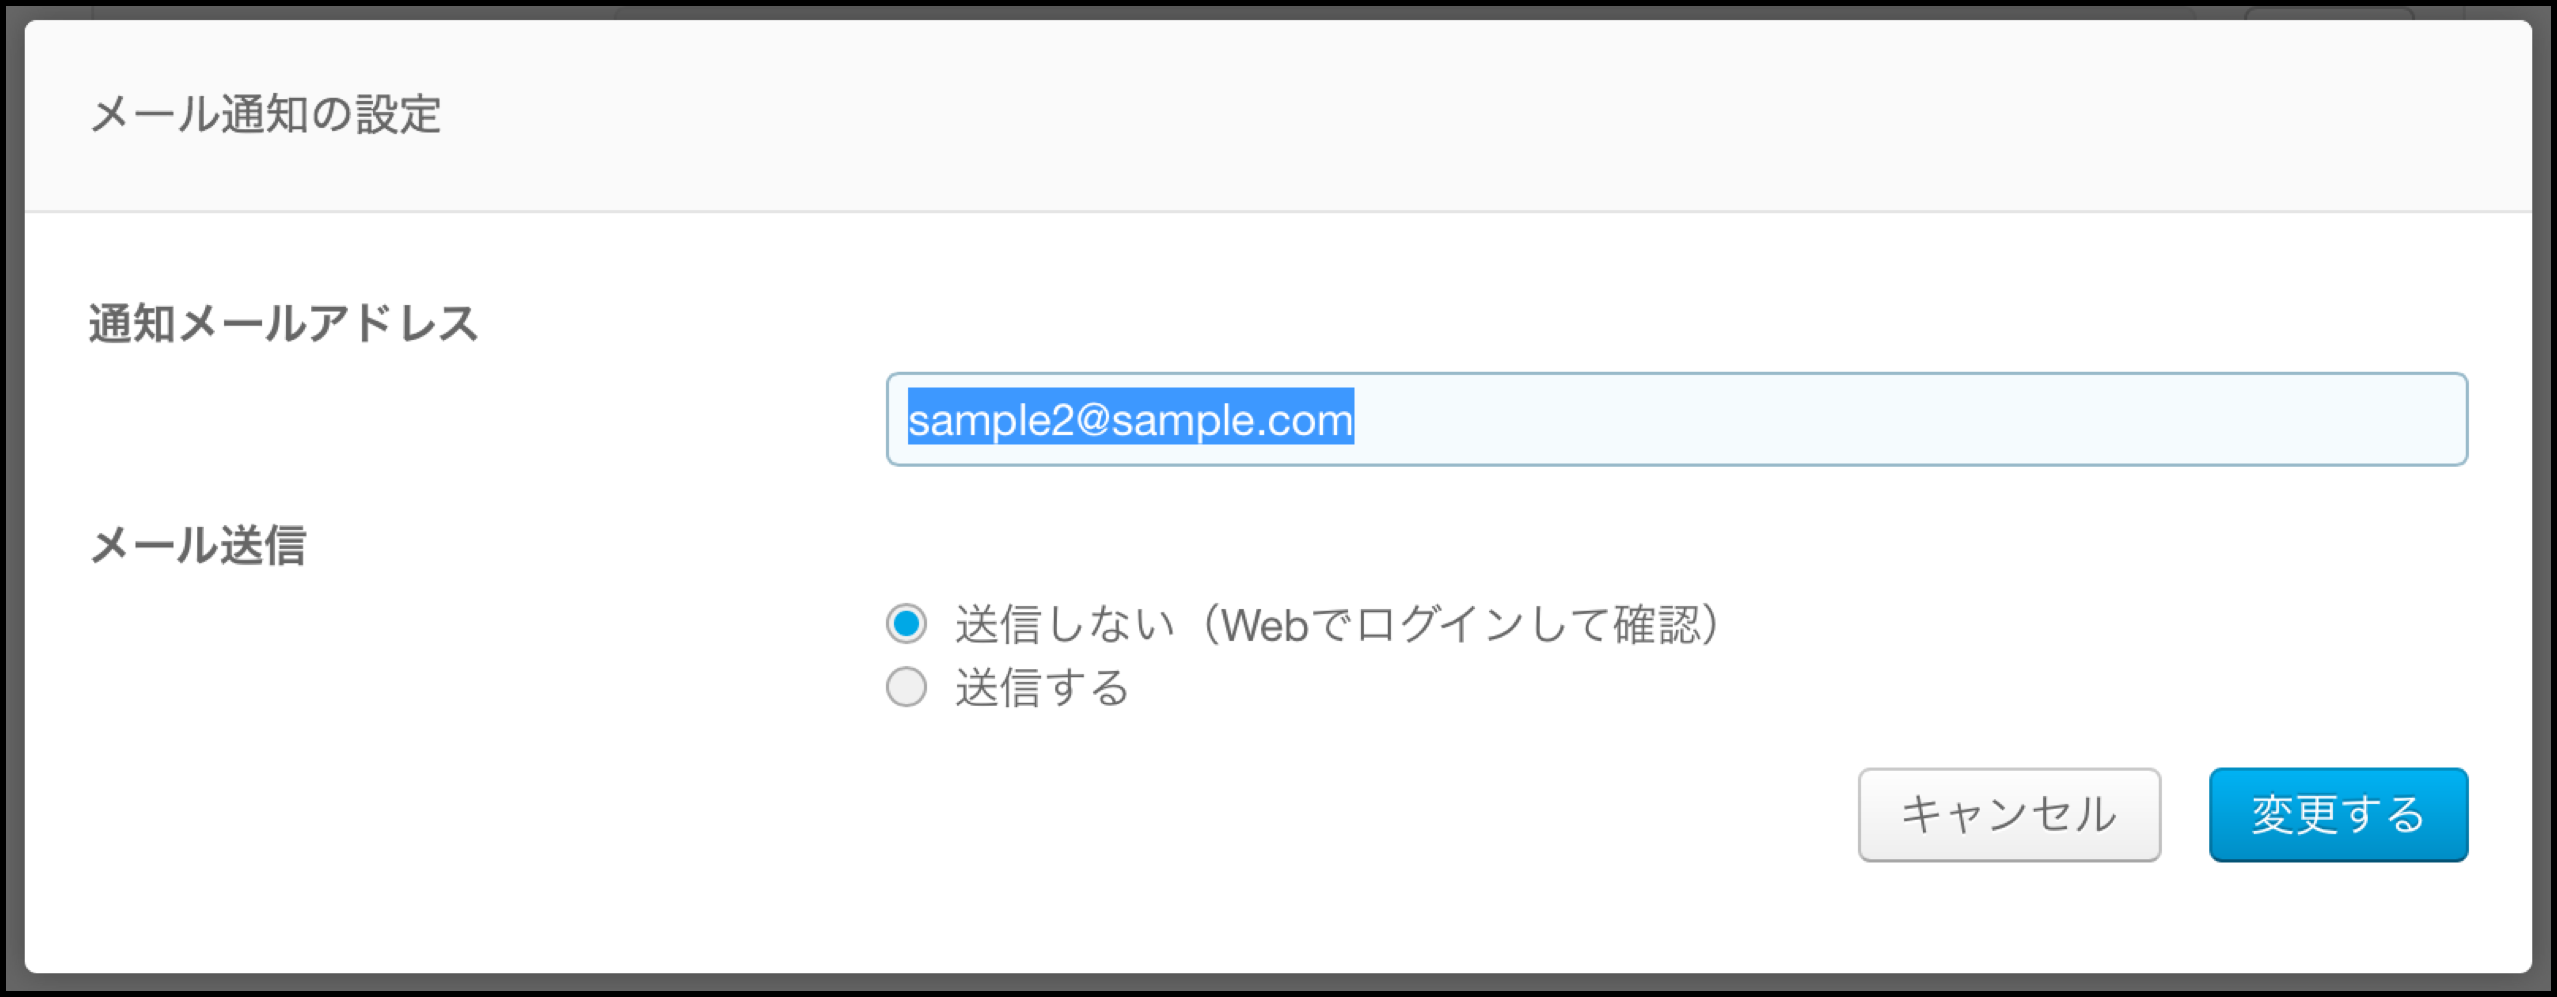Click the word Web in first radio option
Viewport: 2557px width, 997px height.
pyautogui.click(x=1264, y=626)
